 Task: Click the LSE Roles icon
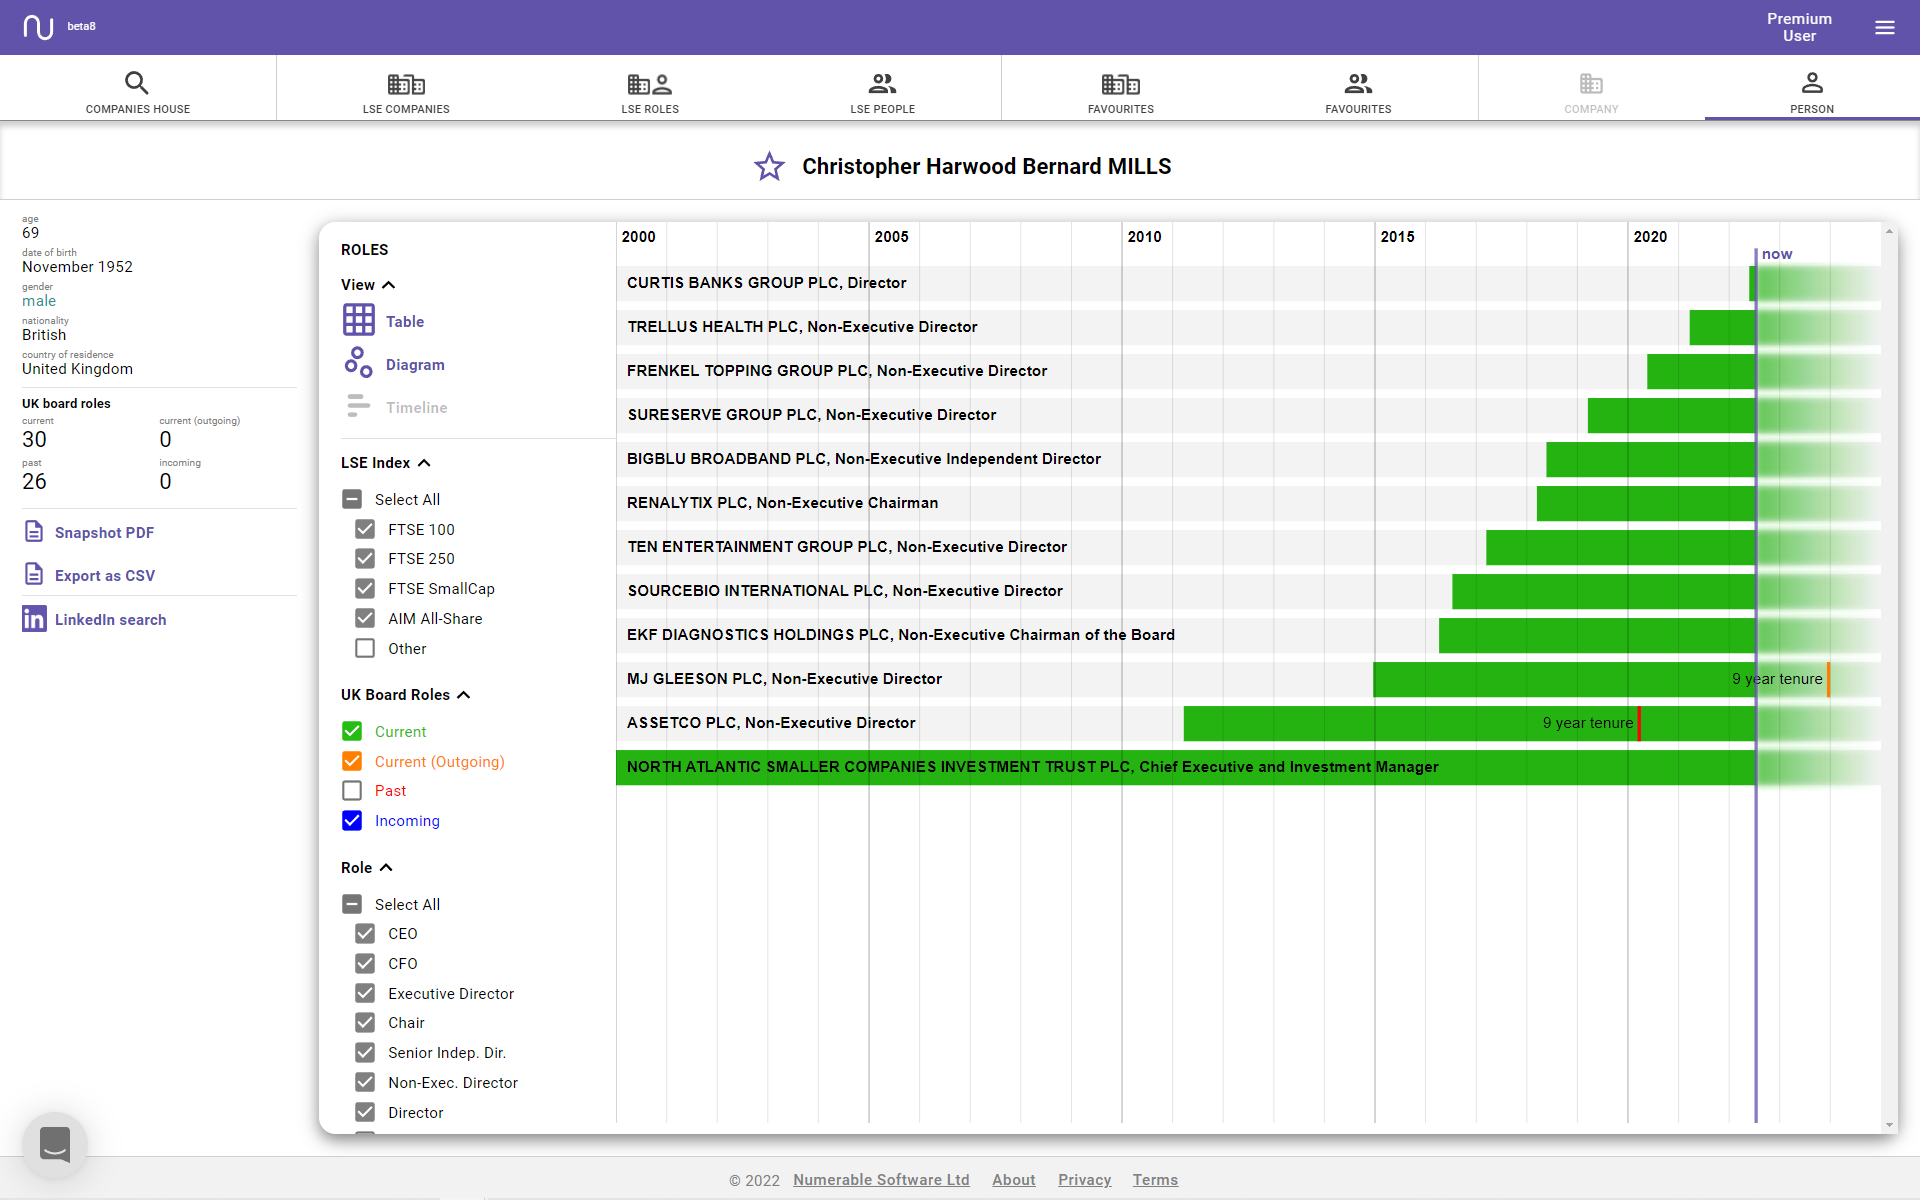pyautogui.click(x=650, y=84)
